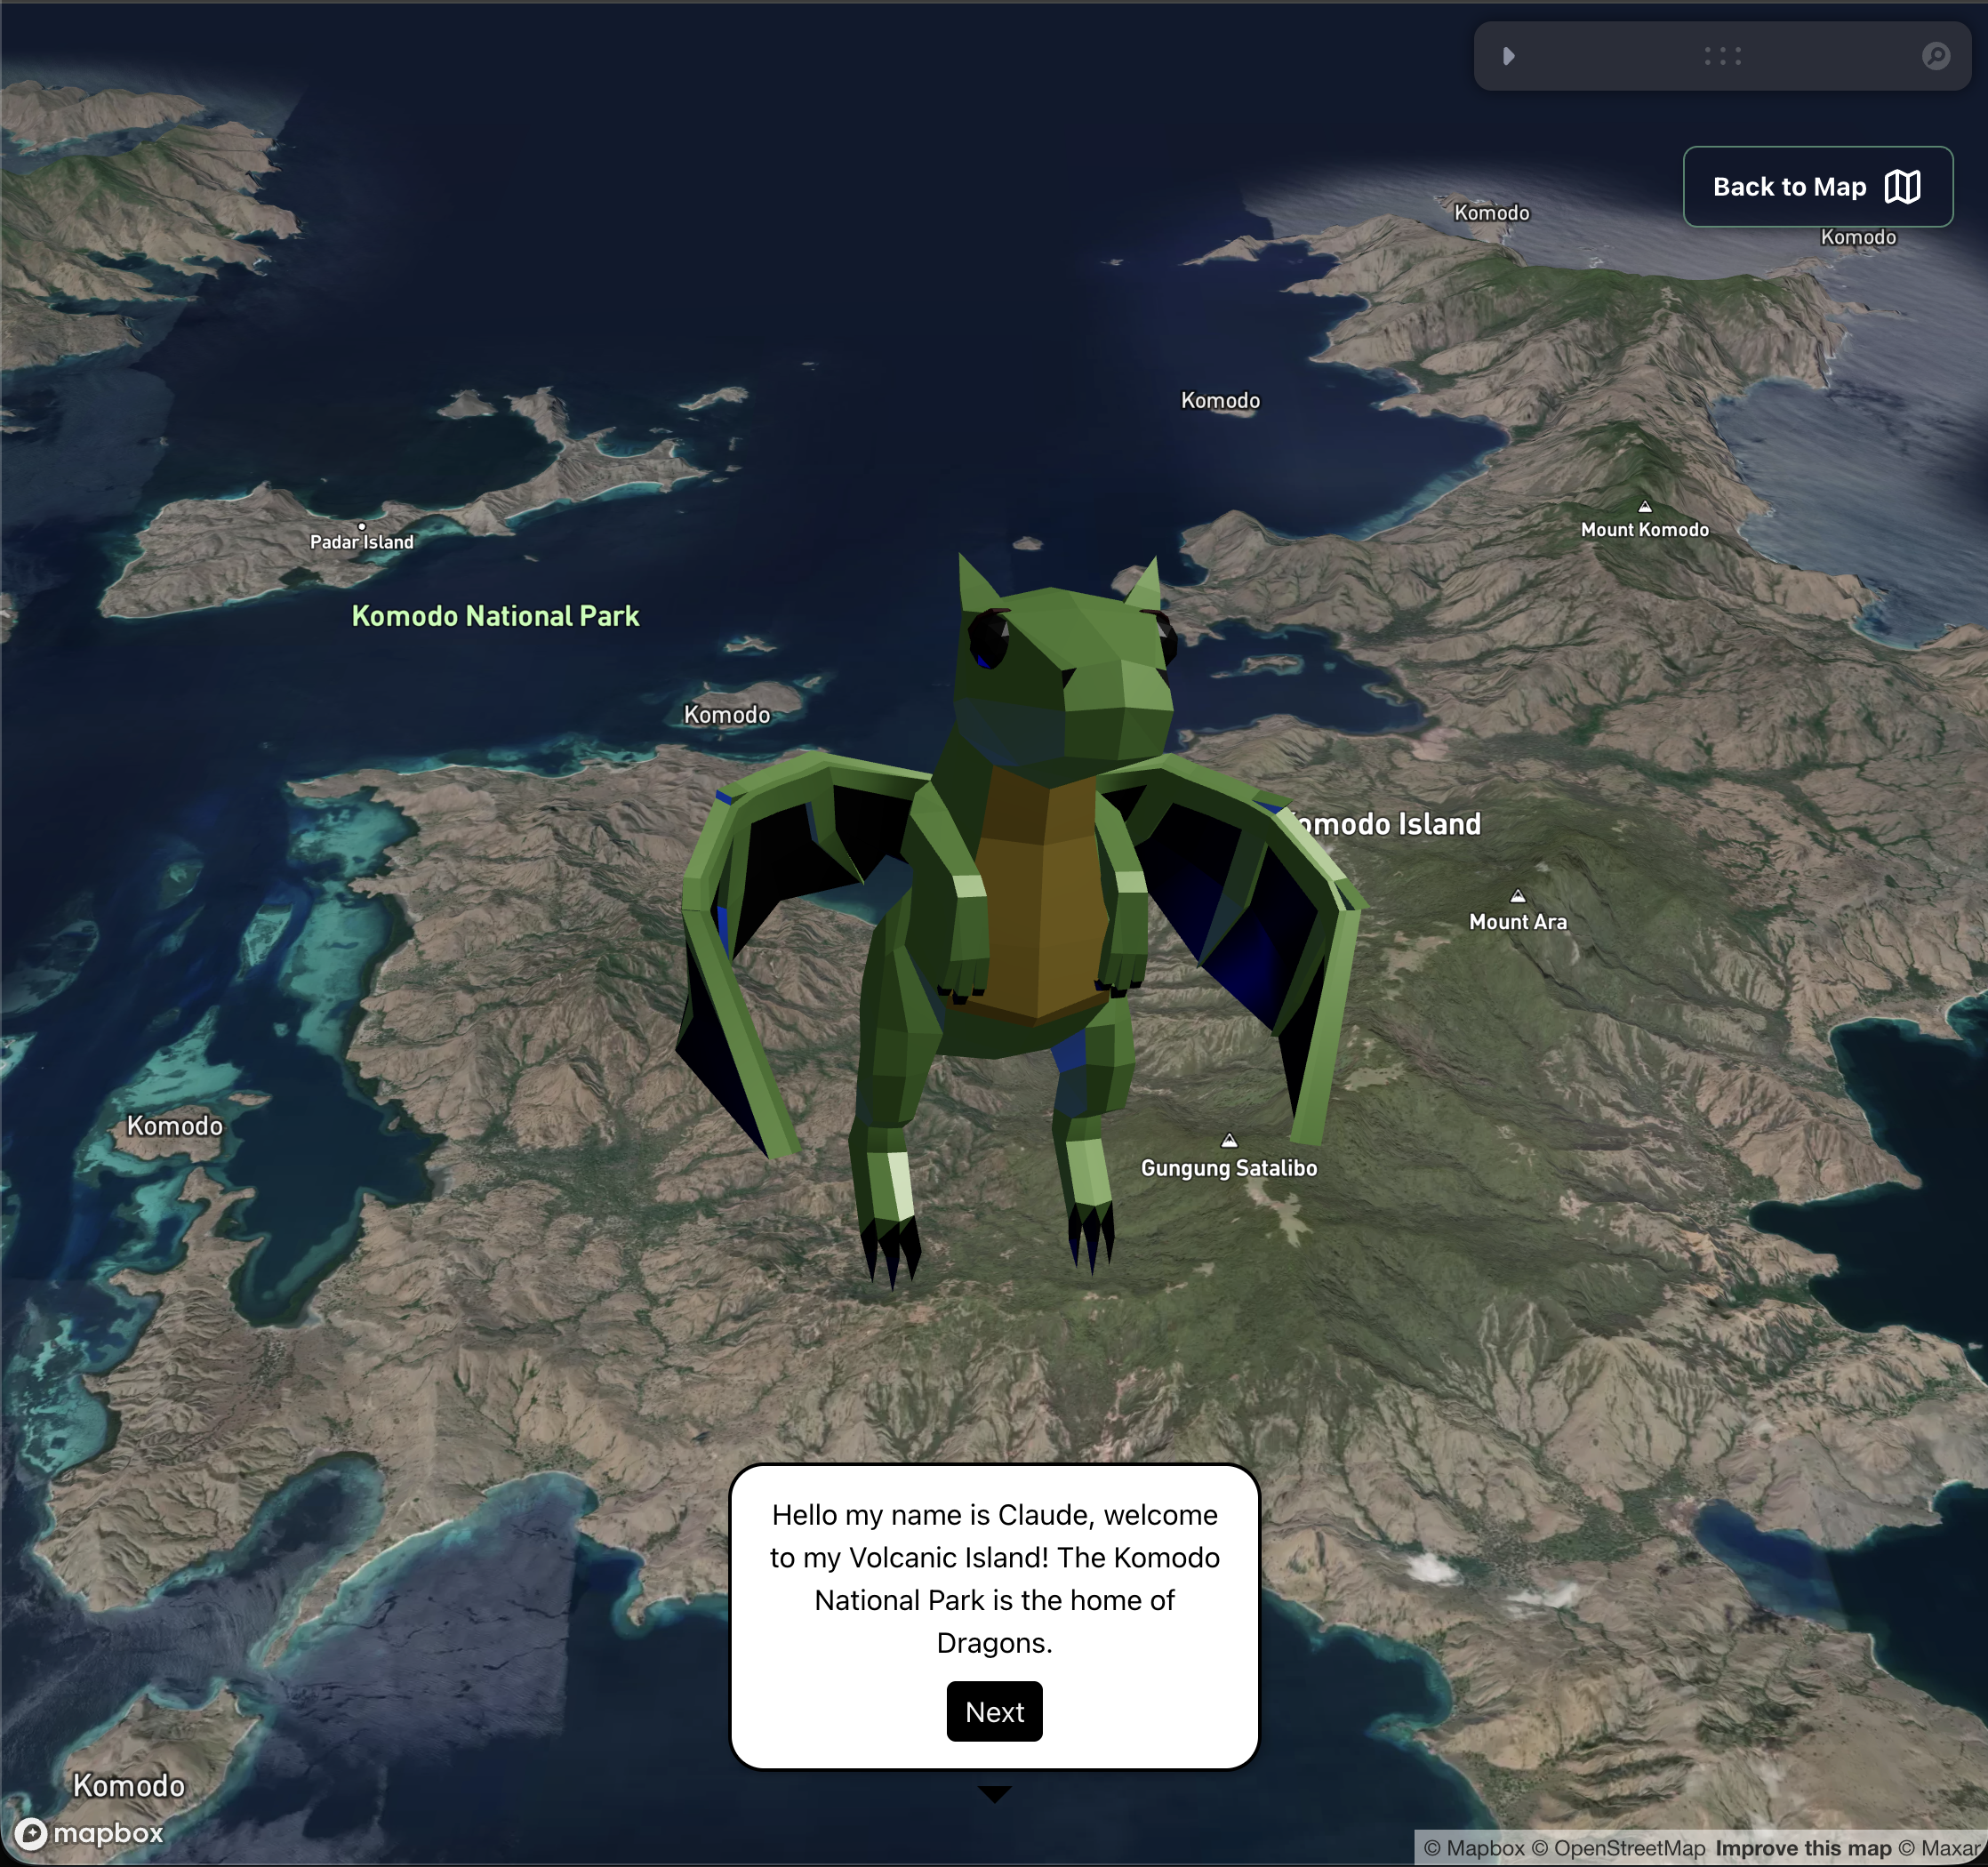Click the Padar Island point marker

[362, 526]
